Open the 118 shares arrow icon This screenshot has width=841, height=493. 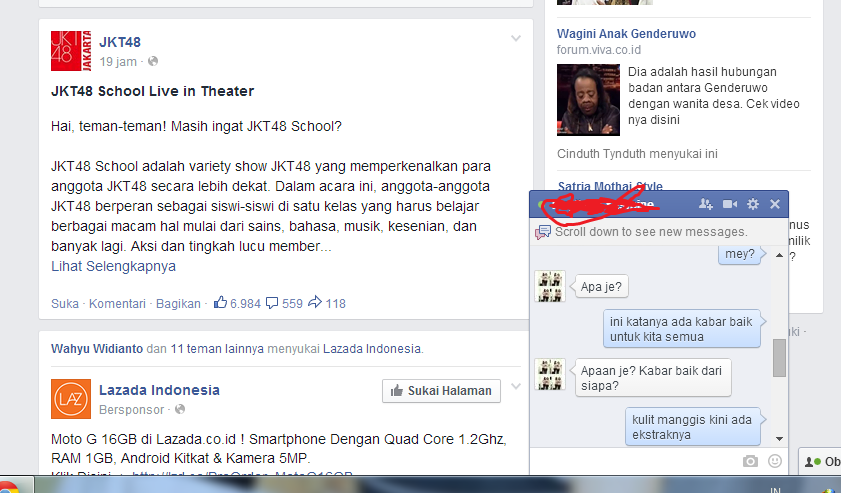pyautogui.click(x=327, y=303)
